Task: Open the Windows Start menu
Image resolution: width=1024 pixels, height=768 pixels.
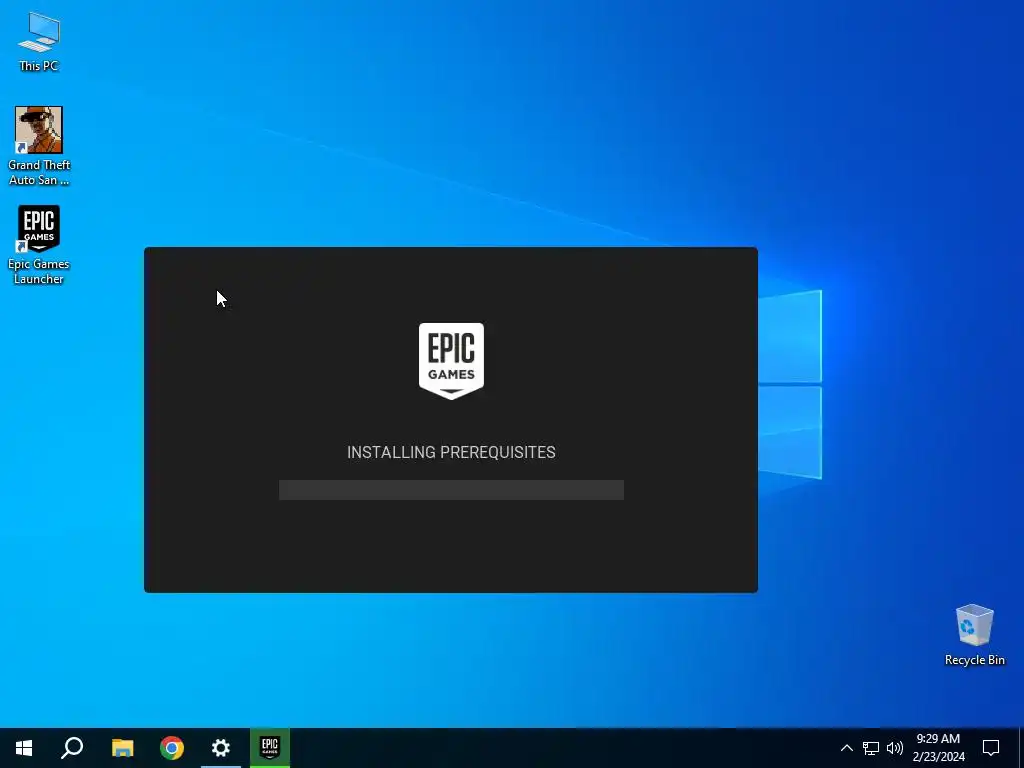Action: (24, 748)
